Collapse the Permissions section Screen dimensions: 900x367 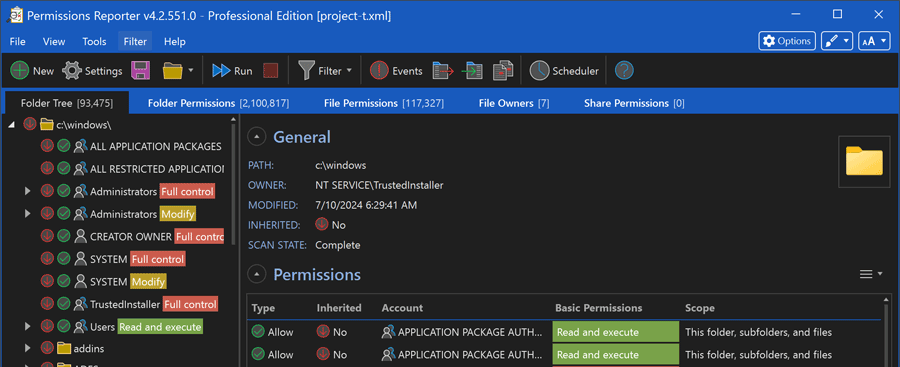[x=257, y=275]
